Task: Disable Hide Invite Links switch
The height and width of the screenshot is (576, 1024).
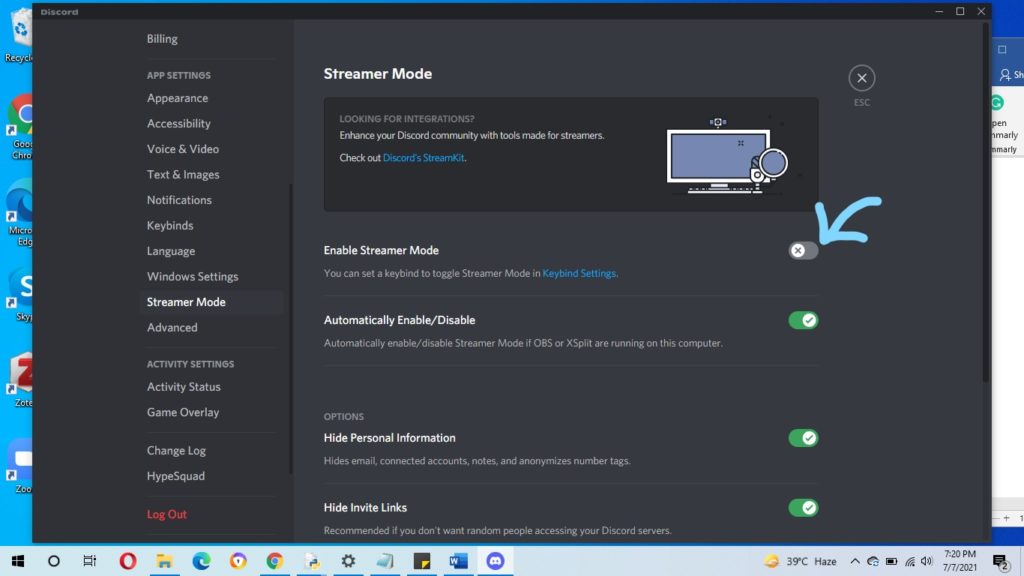Action: tap(803, 508)
